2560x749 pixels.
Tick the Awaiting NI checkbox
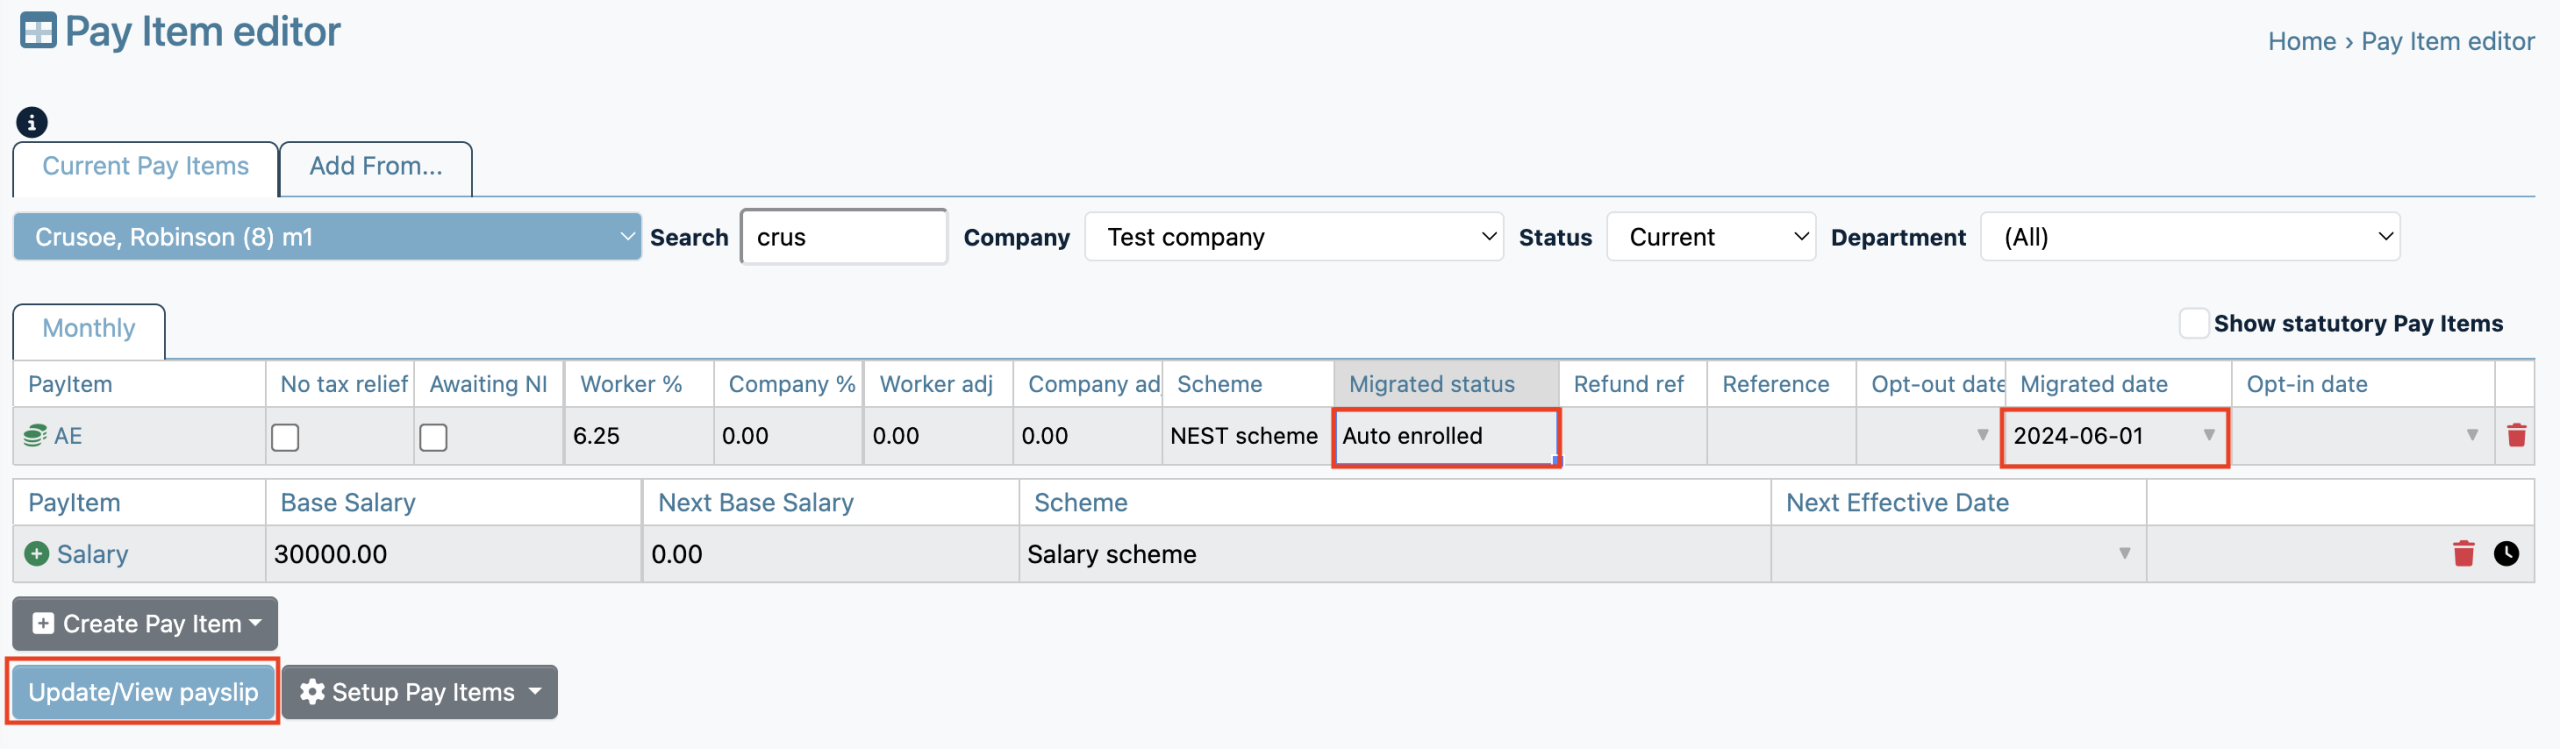click(x=433, y=437)
